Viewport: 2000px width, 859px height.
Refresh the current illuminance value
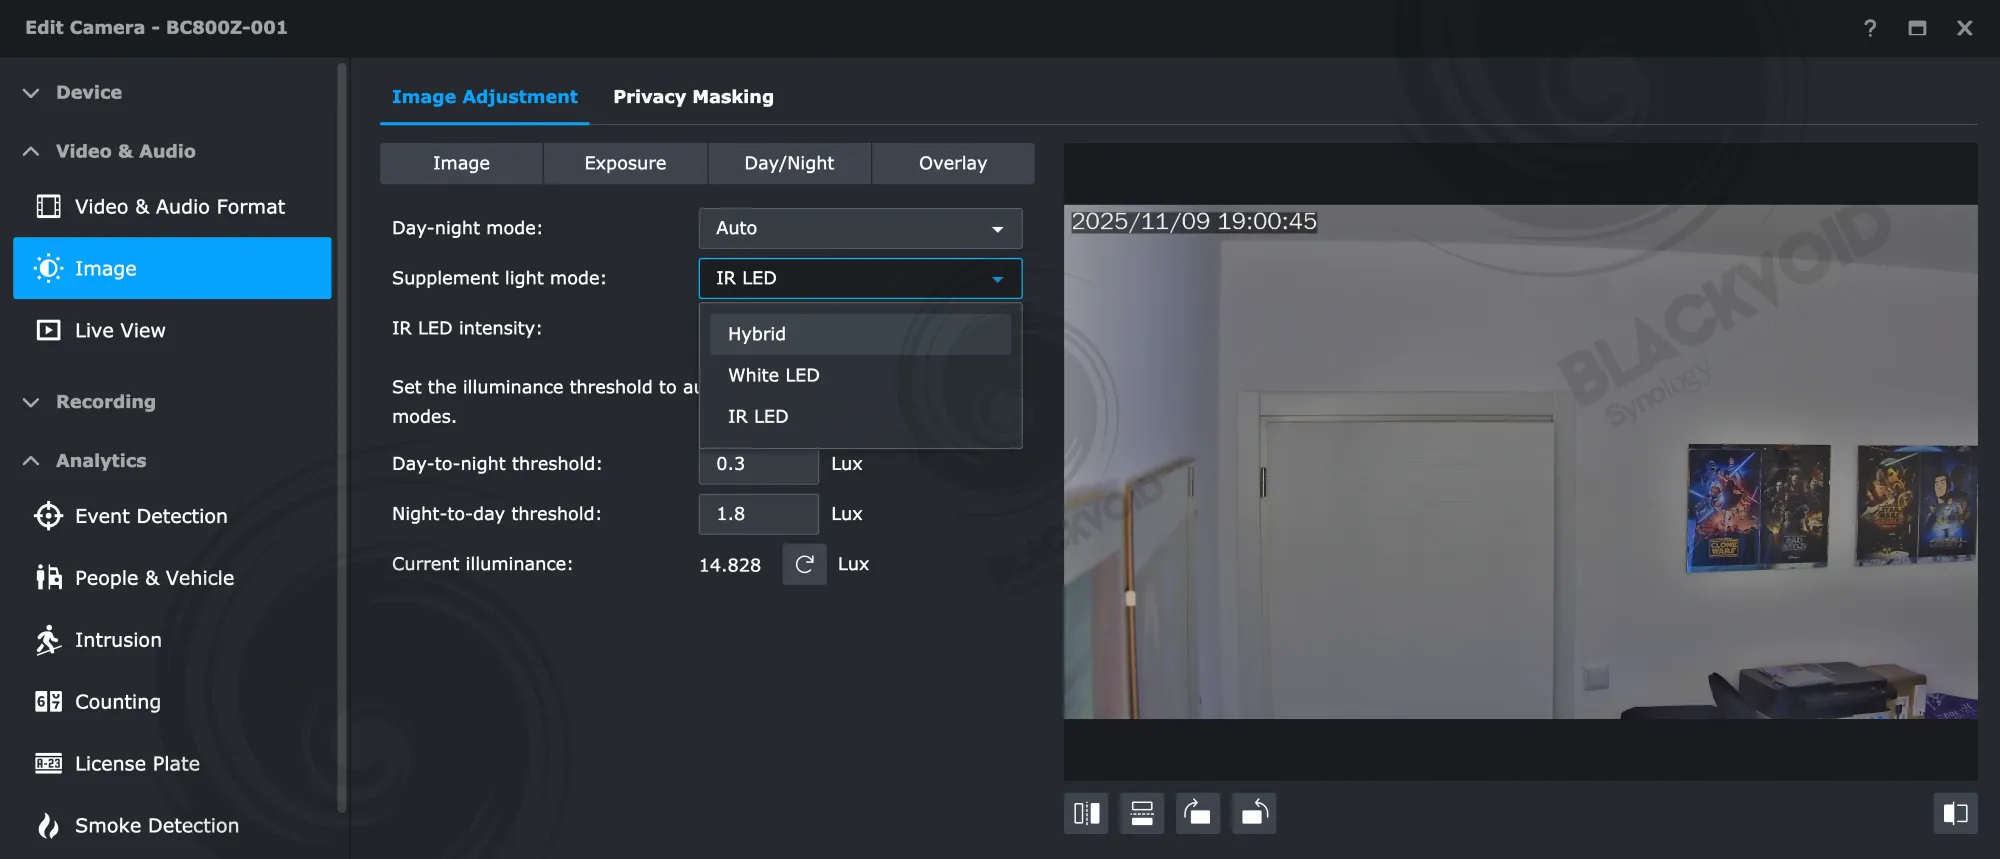point(804,565)
